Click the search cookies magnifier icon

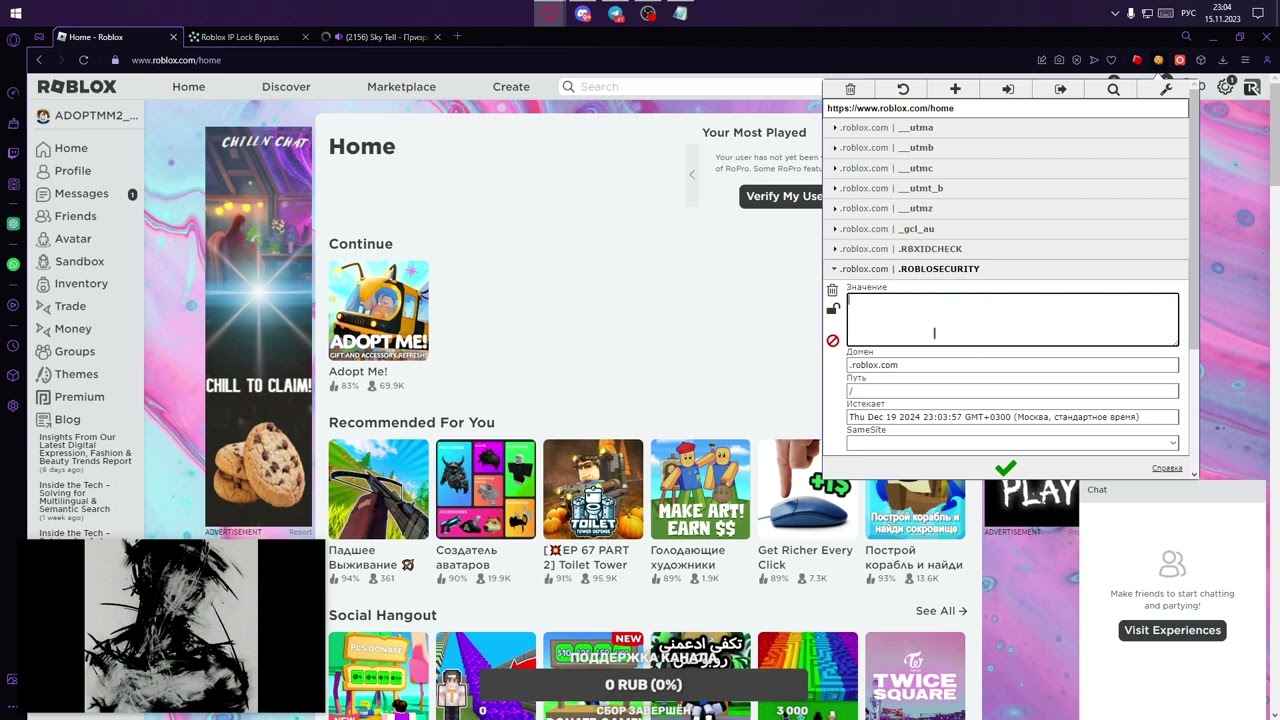pos(1113,89)
